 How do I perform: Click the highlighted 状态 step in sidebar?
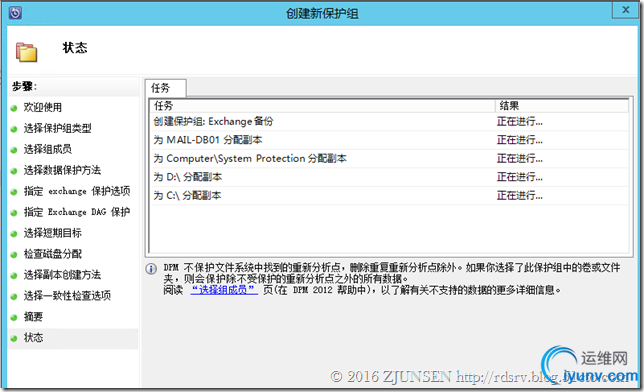[73, 339]
